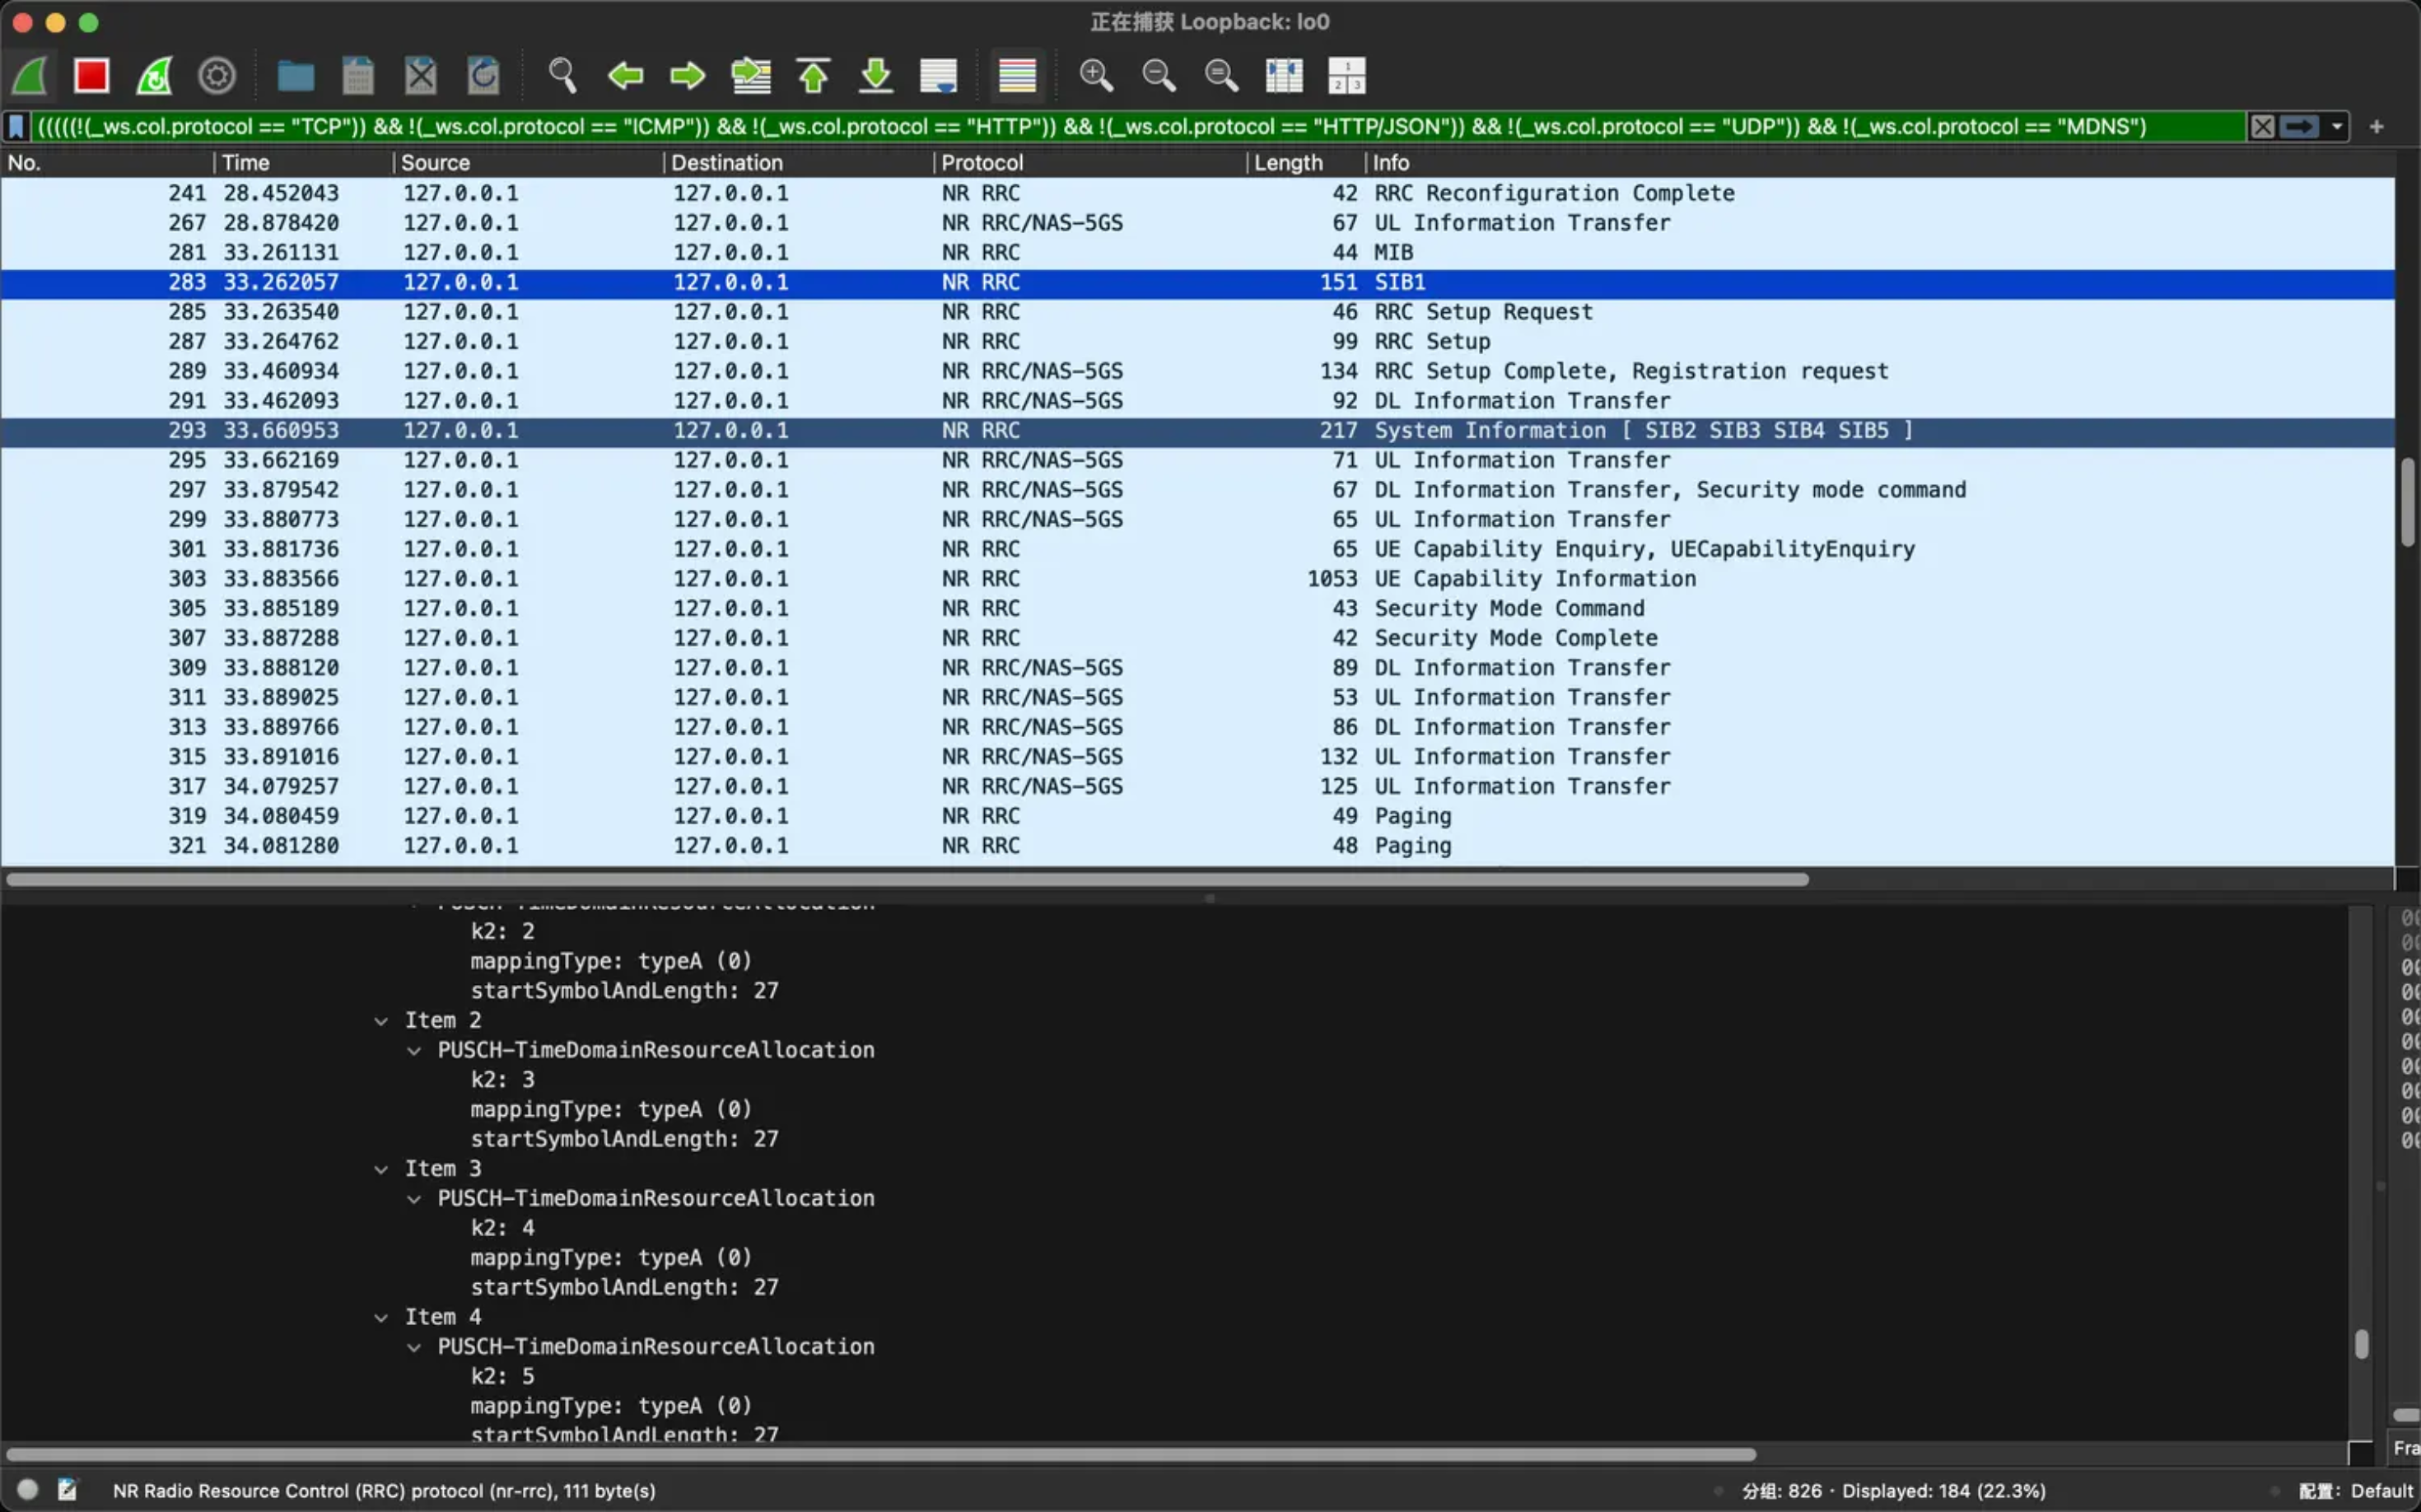The image size is (2421, 1512).
Task: Click packet list vertical scrollbar thumb
Action: click(x=2407, y=501)
